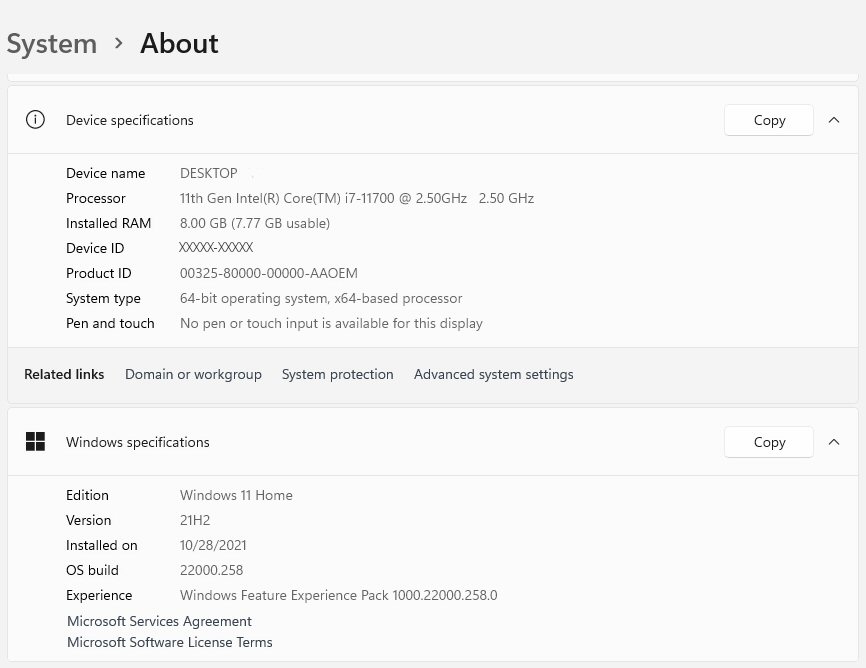866x668 pixels.
Task: Select the 64-bit operating system value
Action: (x=321, y=298)
